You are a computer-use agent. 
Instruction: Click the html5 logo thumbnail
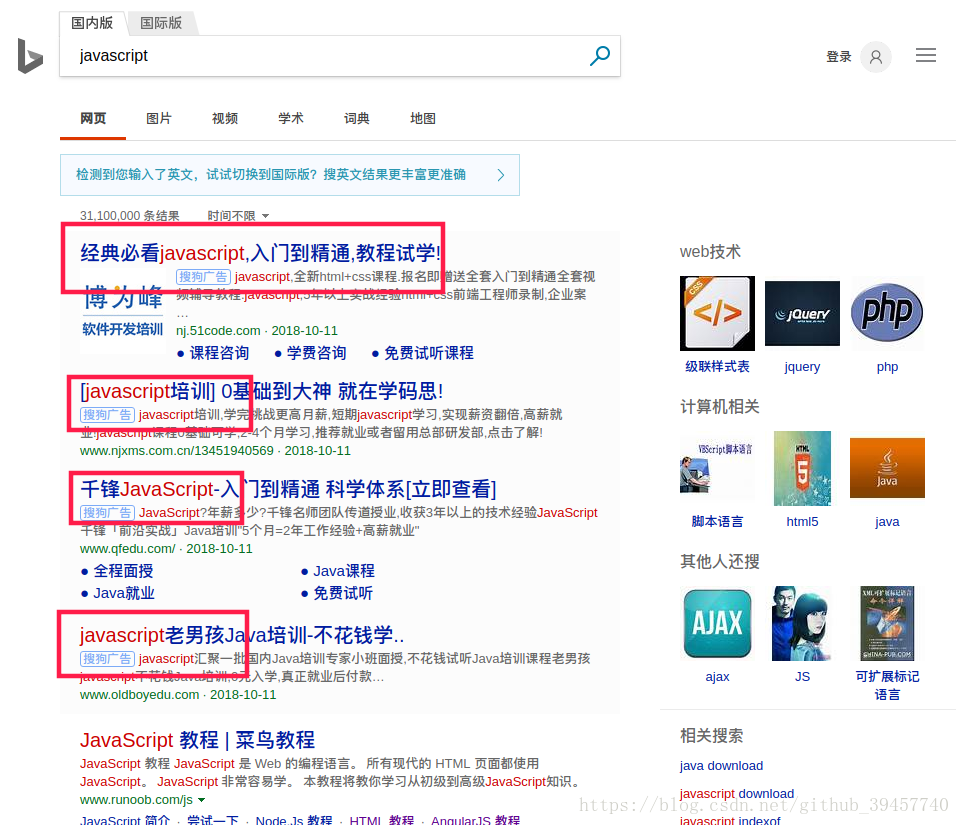802,468
